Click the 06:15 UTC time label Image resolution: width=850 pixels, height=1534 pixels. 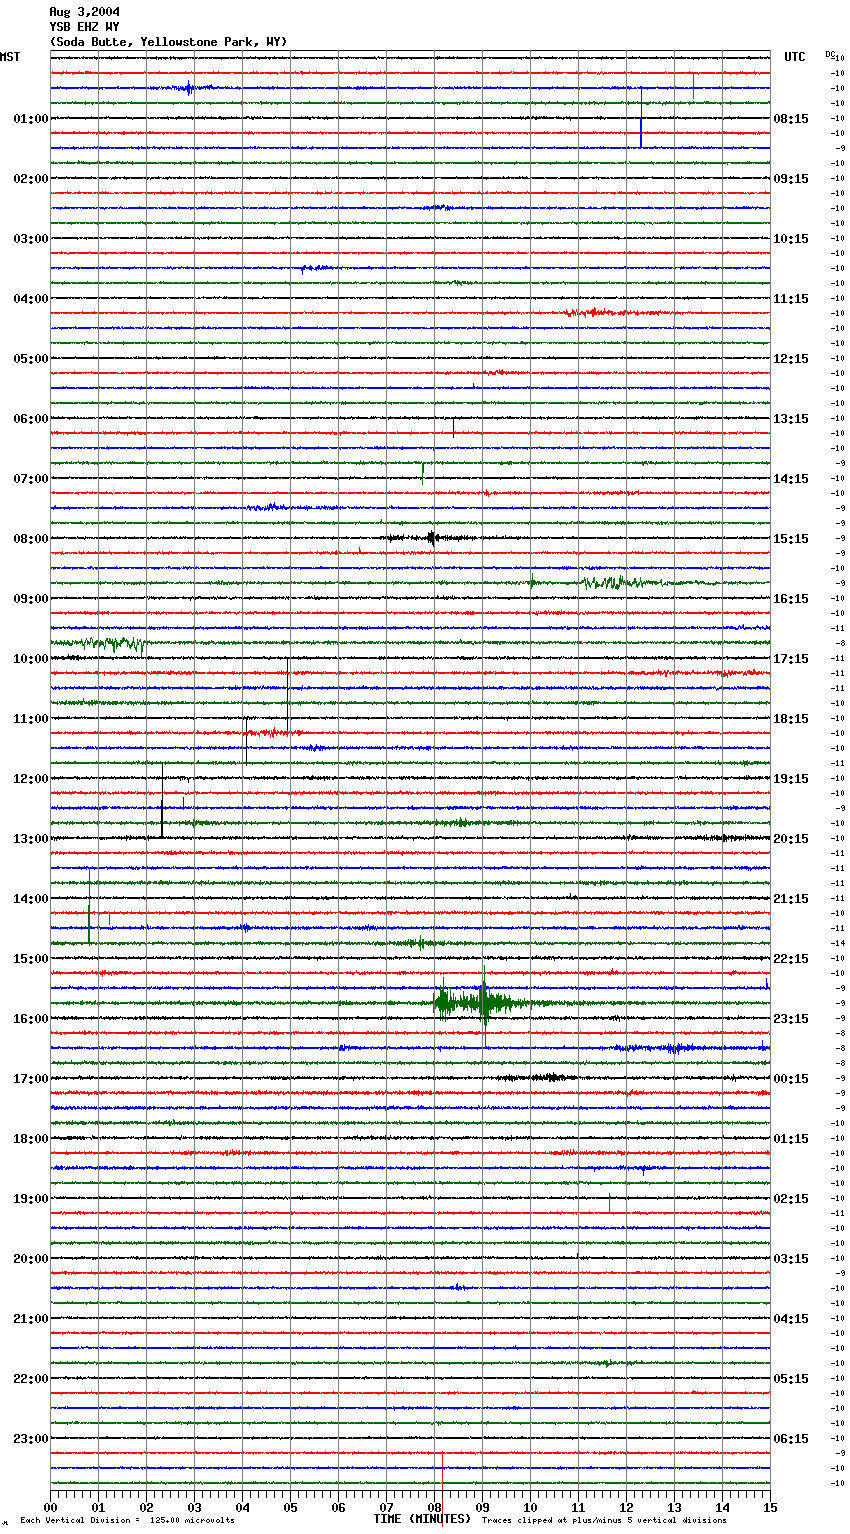[791, 1439]
